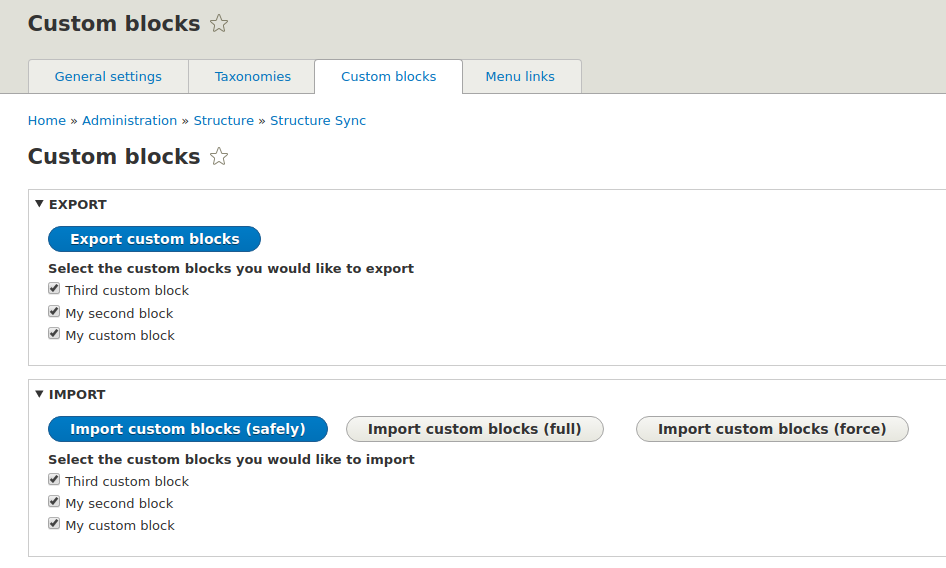Toggle My custom block under Import

point(54,524)
